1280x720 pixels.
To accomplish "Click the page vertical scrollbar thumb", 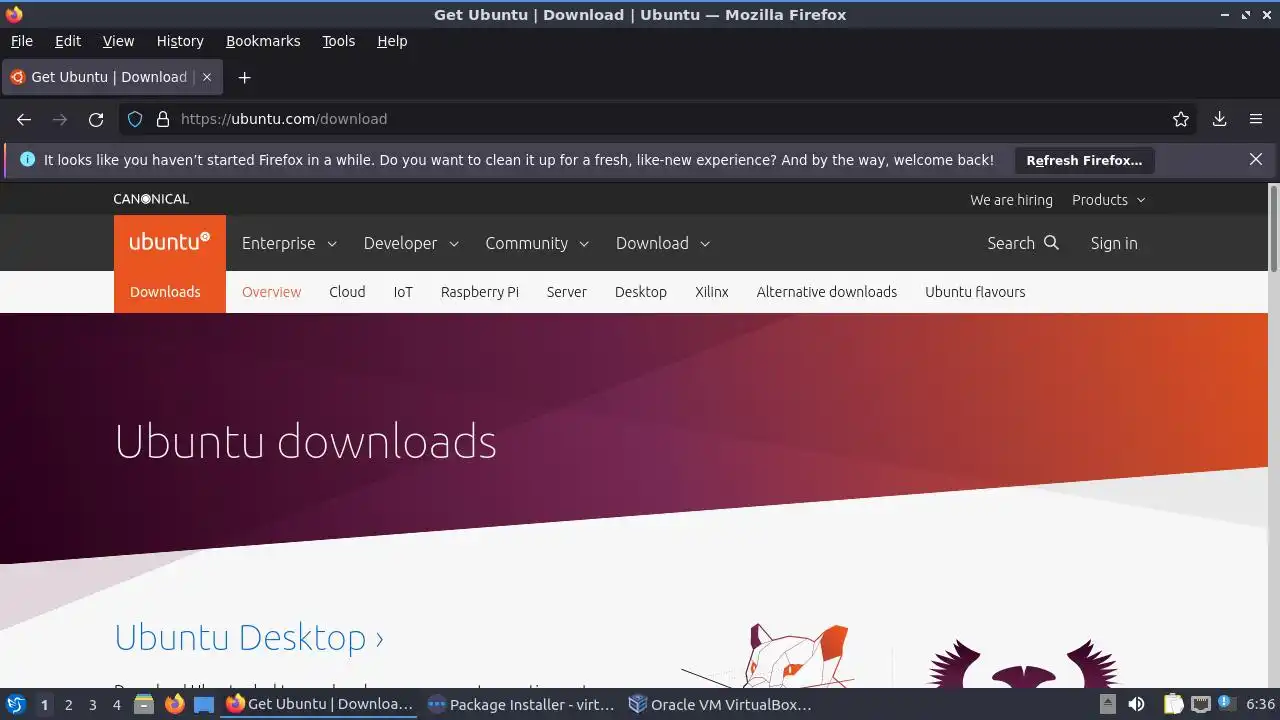I will pos(1273,228).
